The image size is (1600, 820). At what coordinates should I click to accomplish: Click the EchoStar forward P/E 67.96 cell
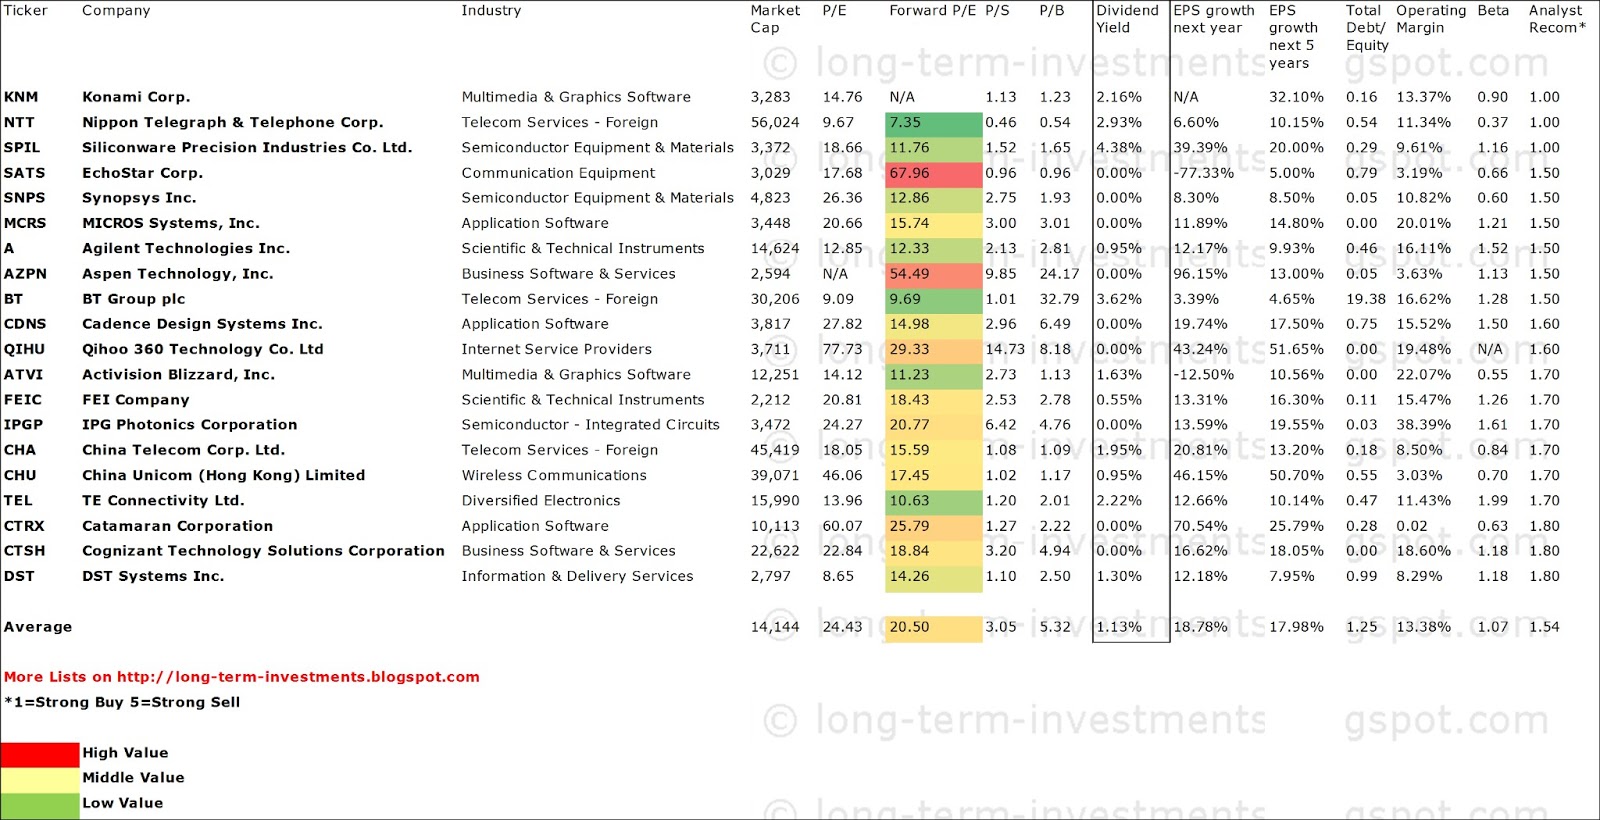pos(934,173)
